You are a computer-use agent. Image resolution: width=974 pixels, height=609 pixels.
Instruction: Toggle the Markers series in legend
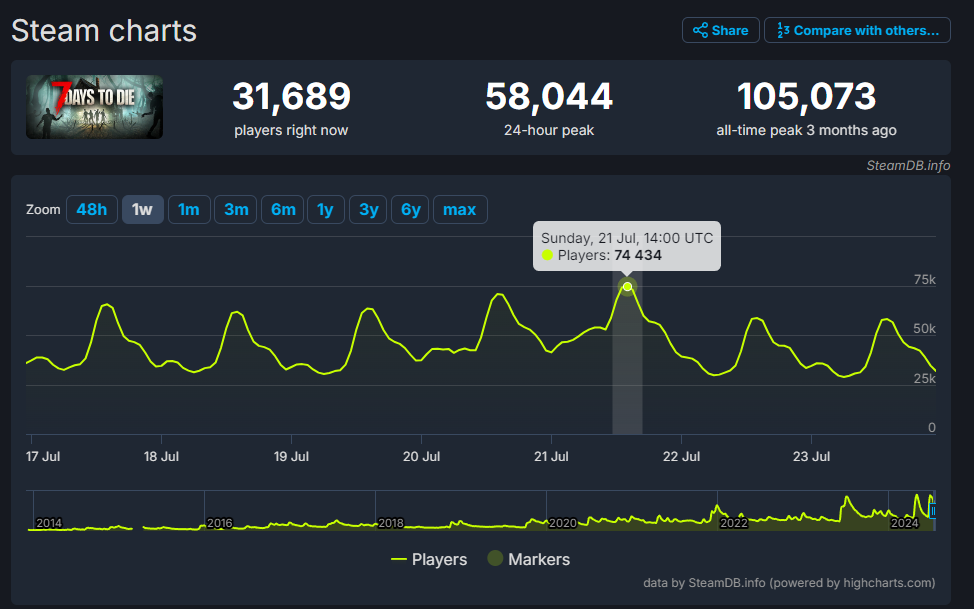click(529, 559)
